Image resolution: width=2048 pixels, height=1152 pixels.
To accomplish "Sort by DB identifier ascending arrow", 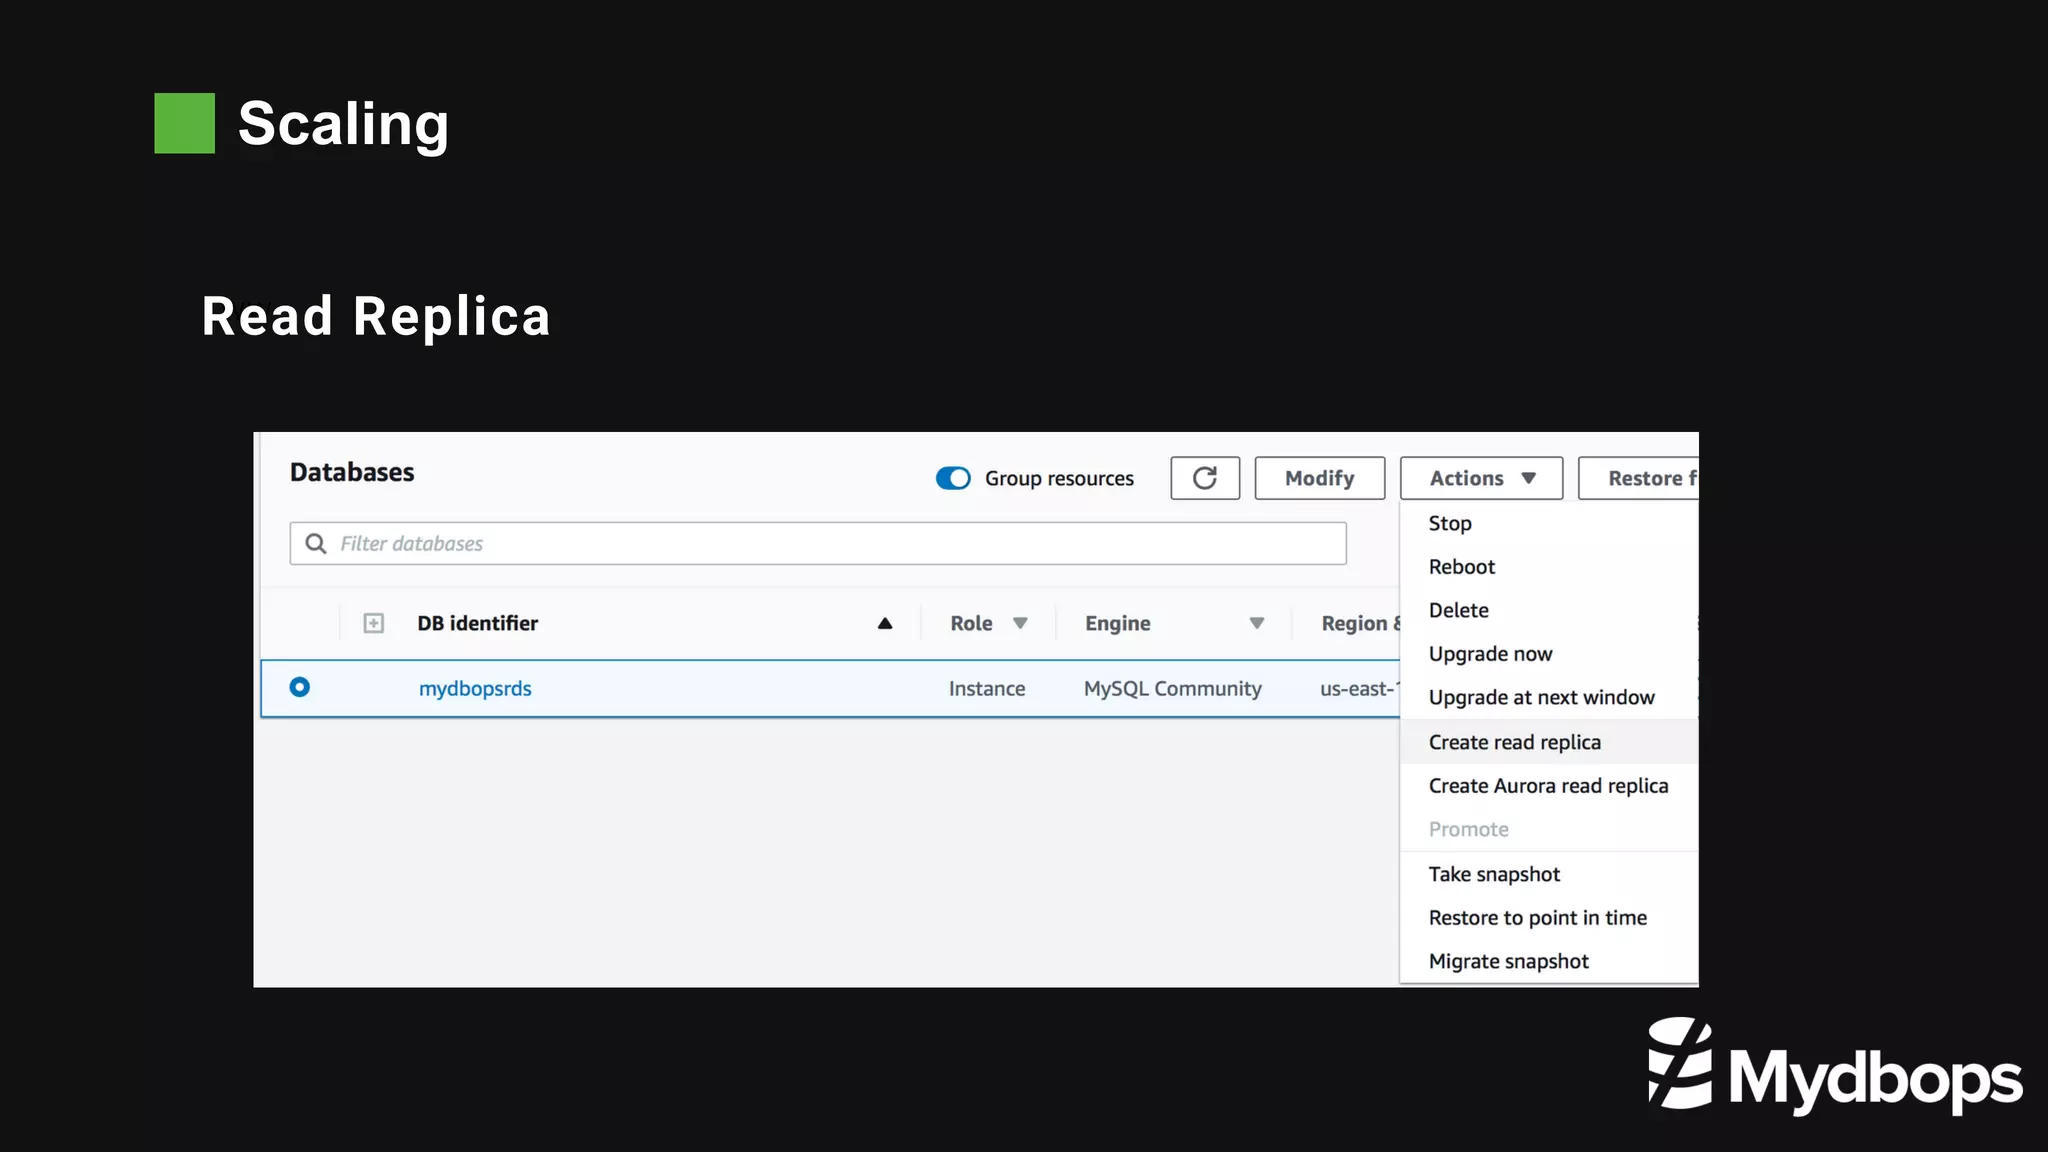I will tap(885, 623).
